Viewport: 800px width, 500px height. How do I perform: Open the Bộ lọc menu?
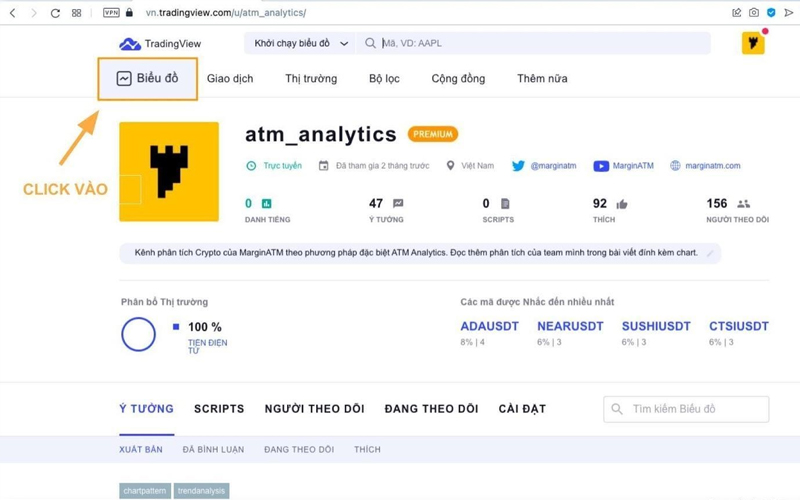click(x=384, y=79)
